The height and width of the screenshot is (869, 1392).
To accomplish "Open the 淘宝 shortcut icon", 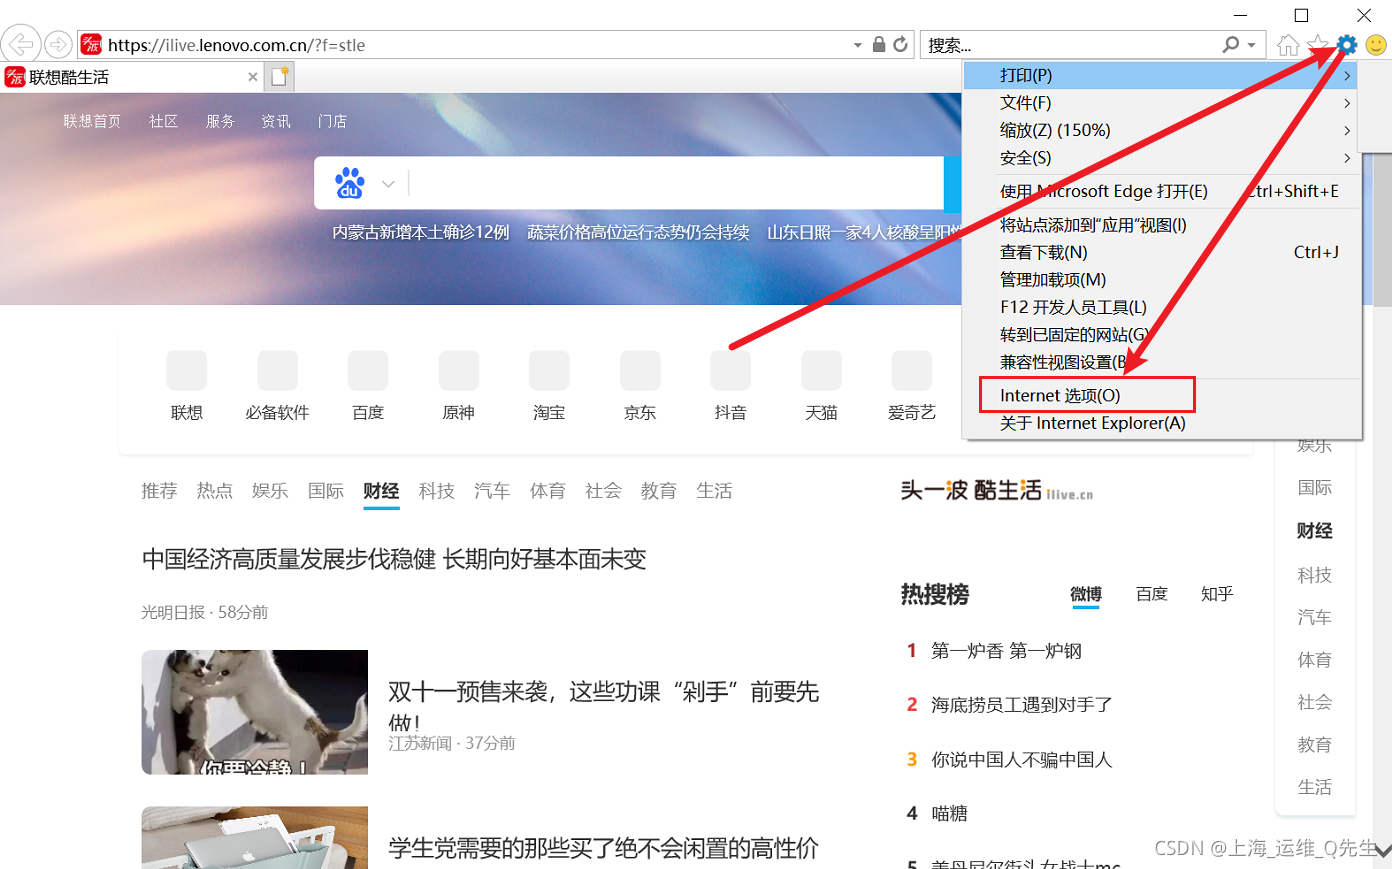I will coord(549,370).
